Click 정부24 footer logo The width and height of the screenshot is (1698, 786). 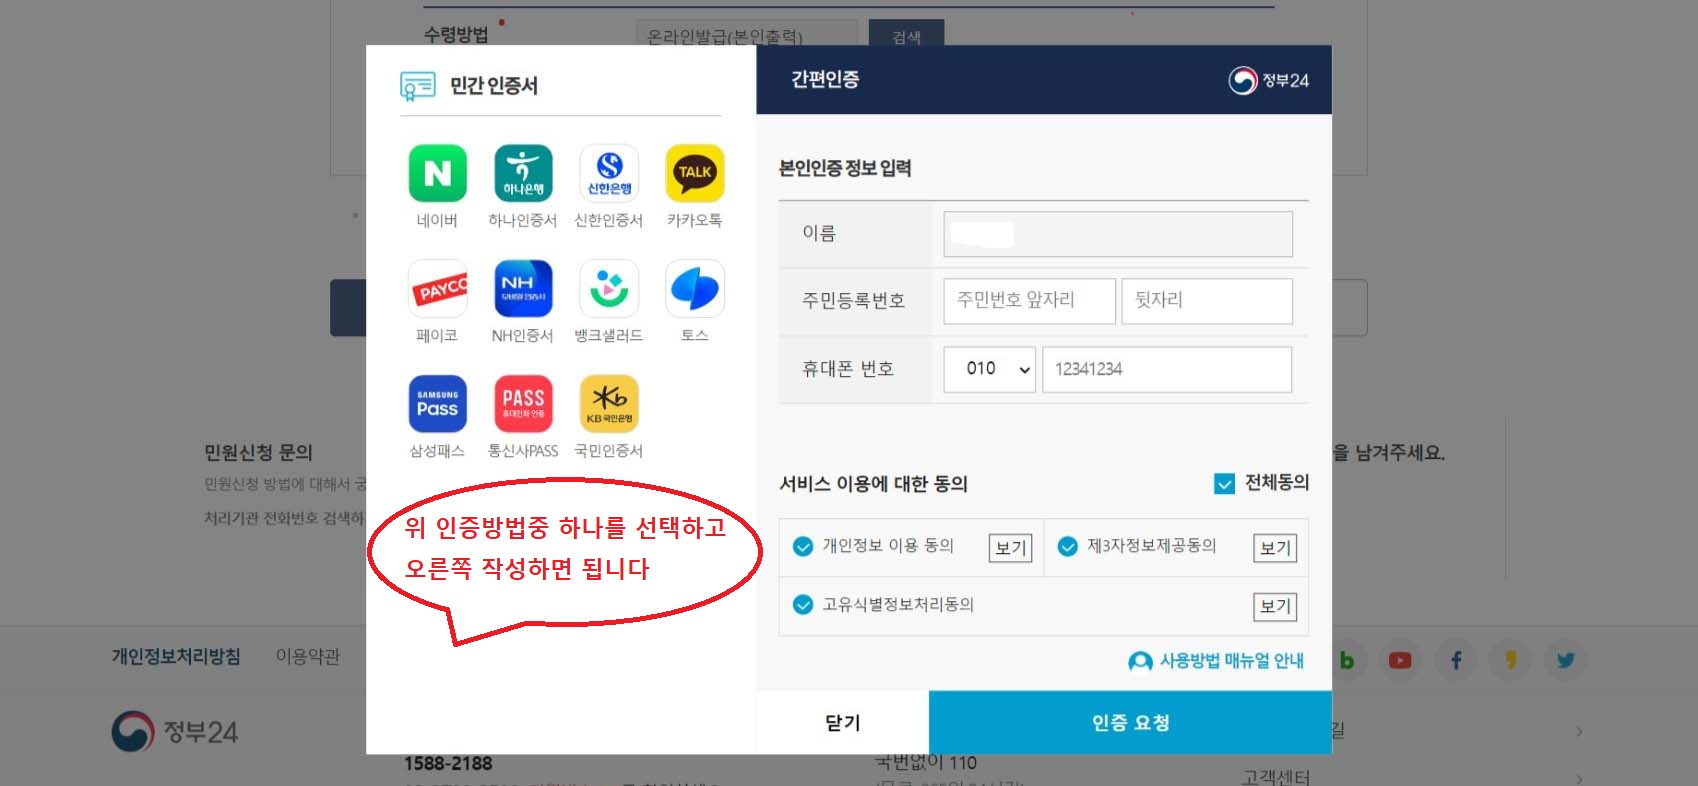click(x=175, y=732)
